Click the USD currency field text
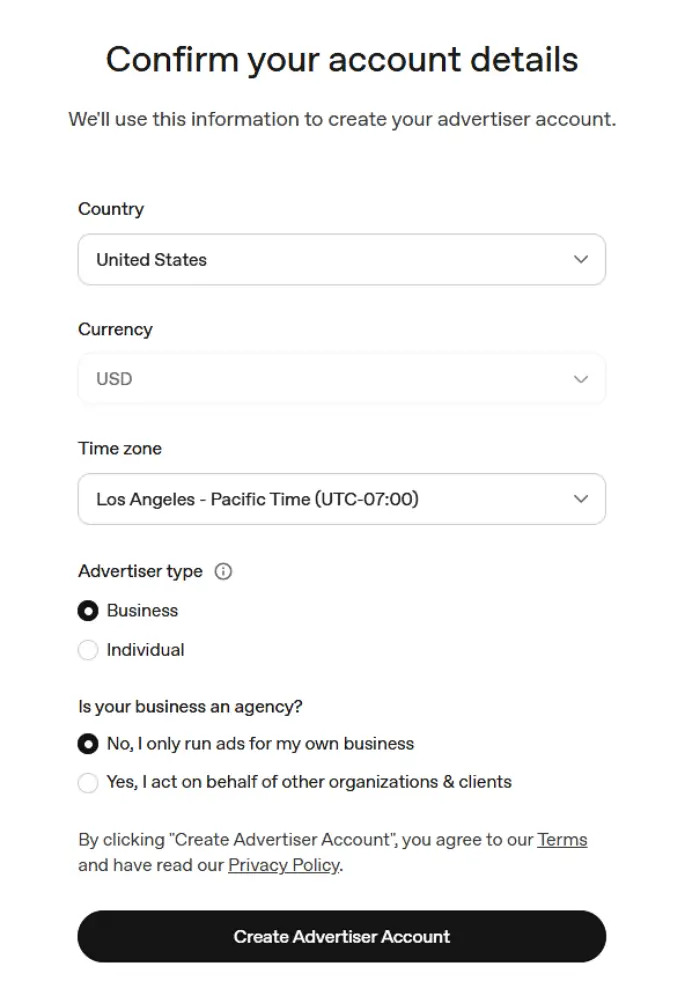The height and width of the screenshot is (1000, 700). click(114, 379)
